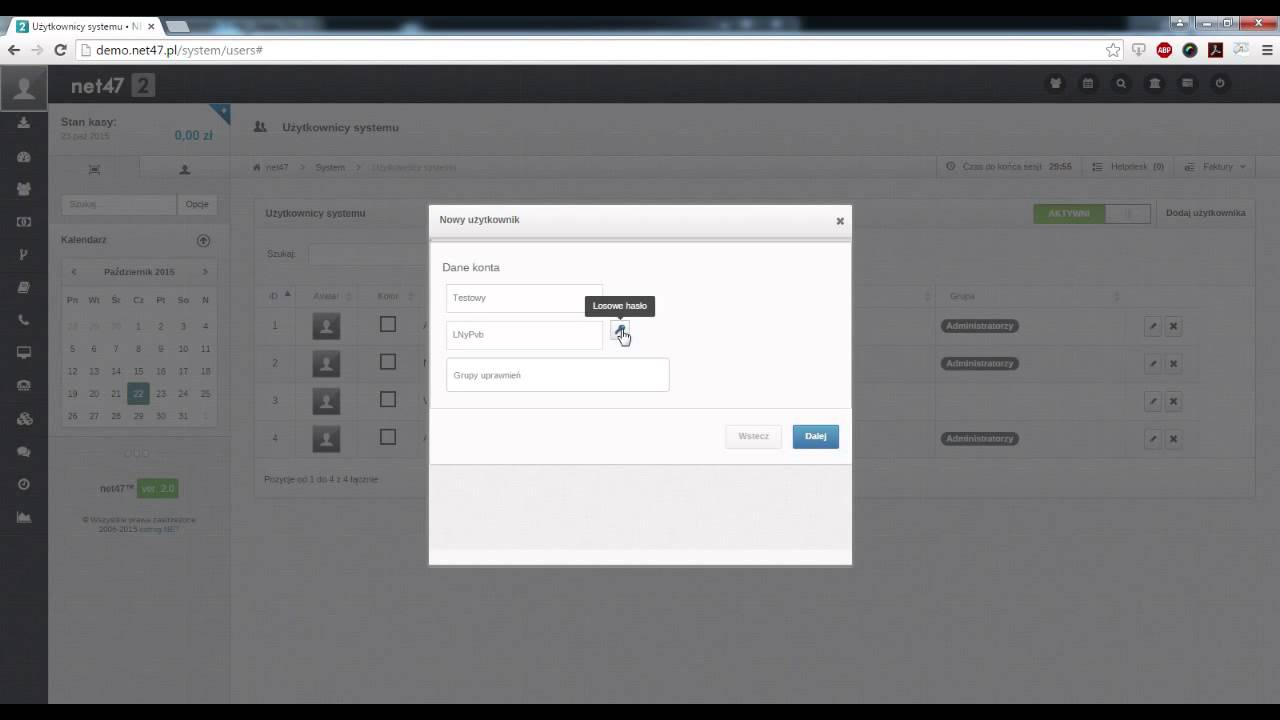1280x720 pixels.
Task: Focus the username field containing Testowy
Action: [524, 298]
